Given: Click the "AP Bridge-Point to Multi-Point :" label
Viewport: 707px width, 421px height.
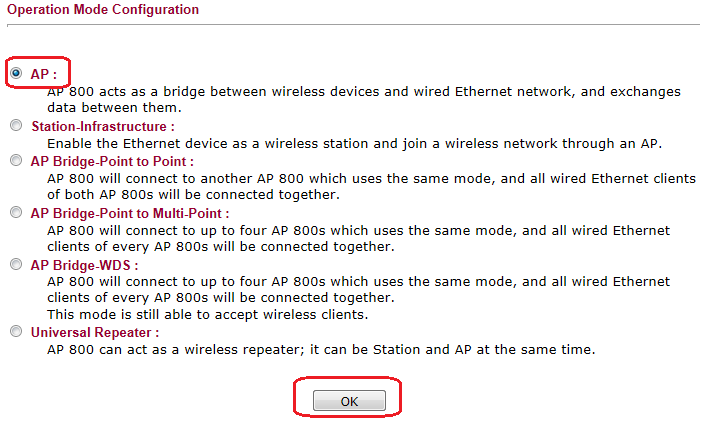Looking at the screenshot, I should 130,213.
